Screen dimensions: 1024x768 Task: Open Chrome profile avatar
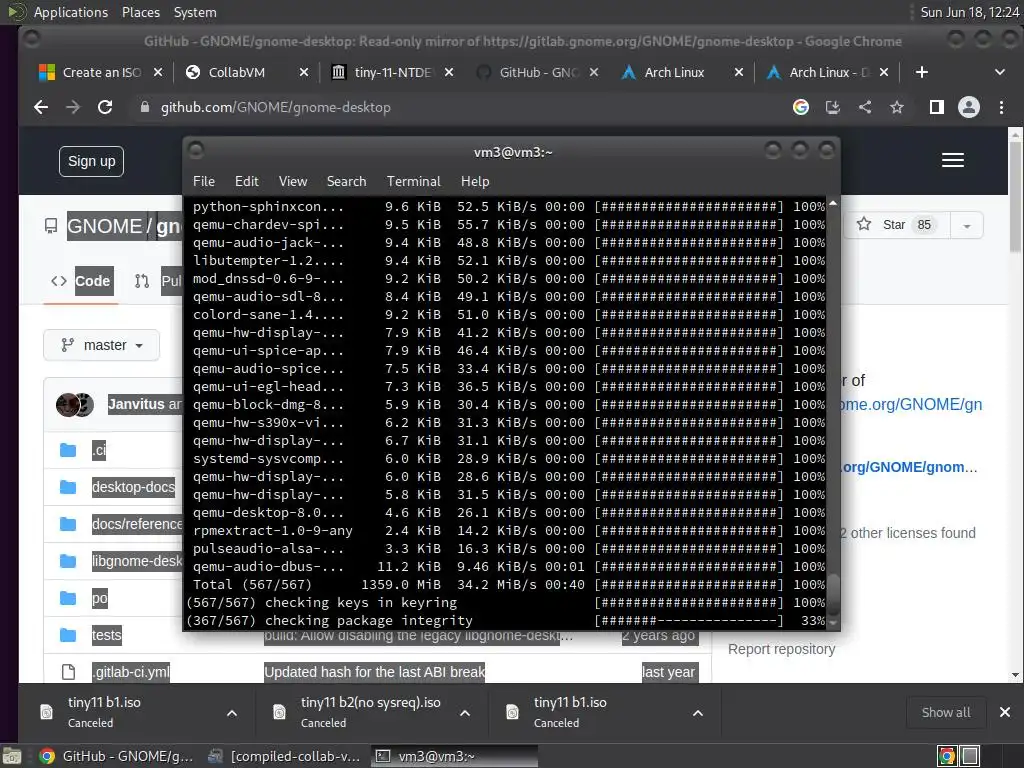[968, 107]
